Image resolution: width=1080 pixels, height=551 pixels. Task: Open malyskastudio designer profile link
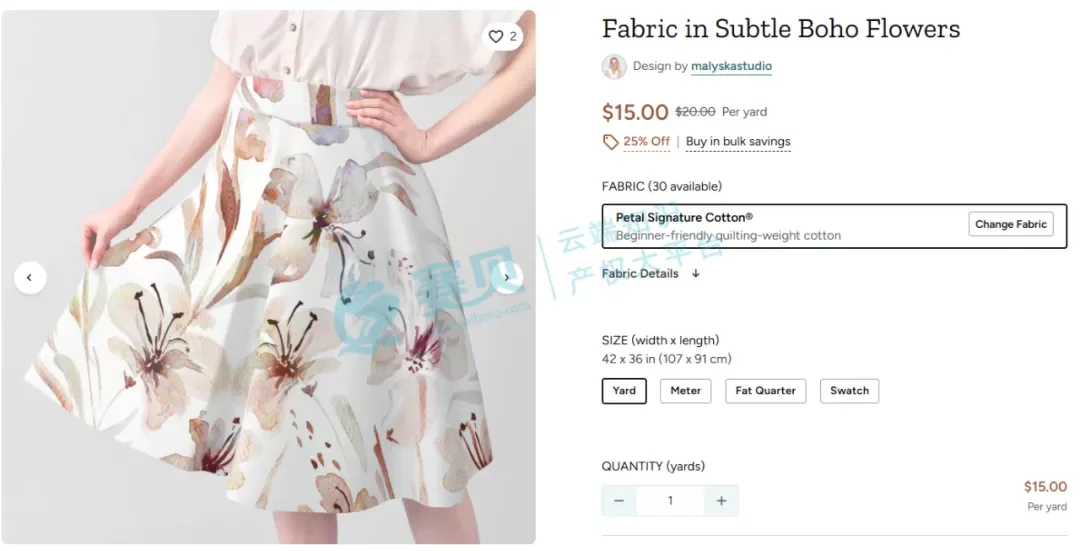click(731, 67)
